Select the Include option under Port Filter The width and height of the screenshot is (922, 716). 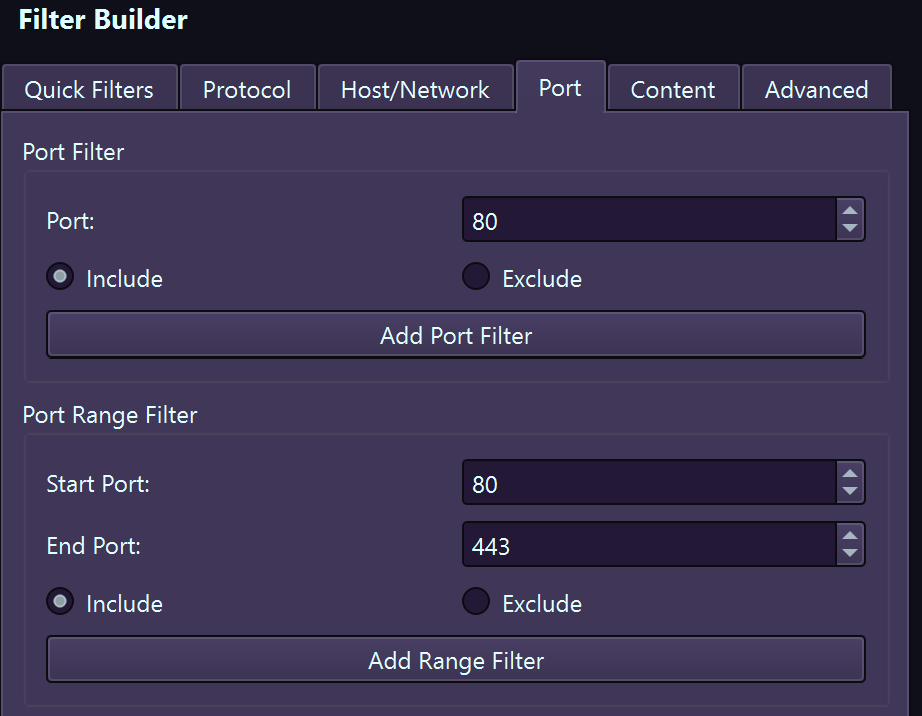pyautogui.click(x=59, y=277)
